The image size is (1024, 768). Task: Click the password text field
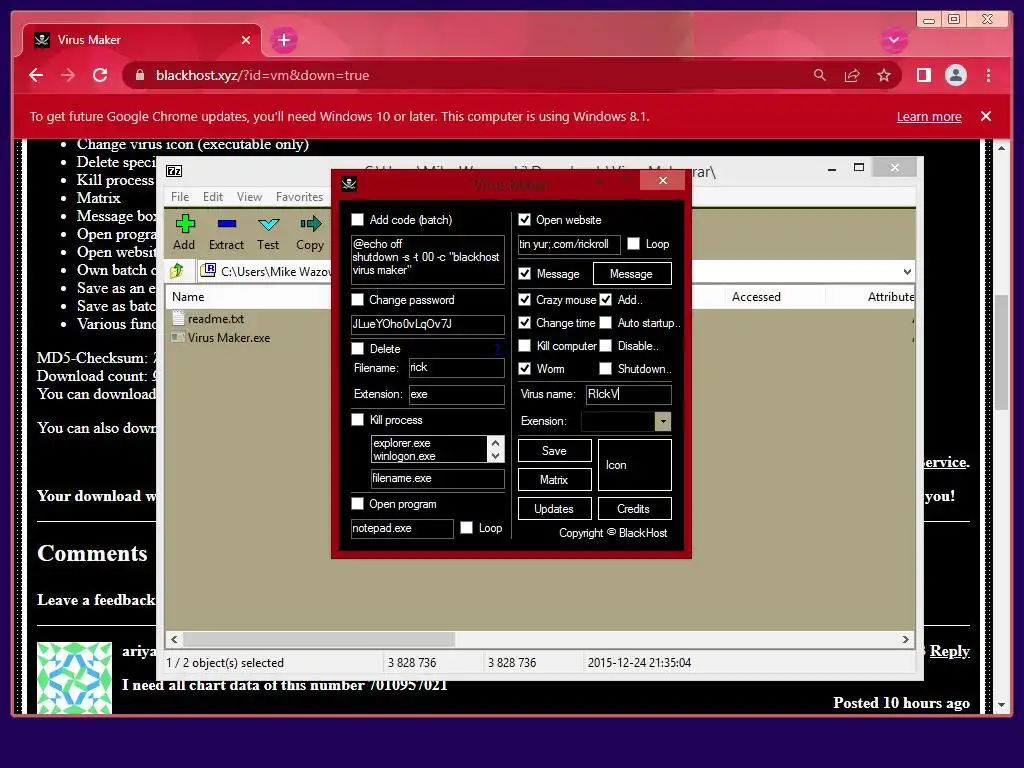427,324
